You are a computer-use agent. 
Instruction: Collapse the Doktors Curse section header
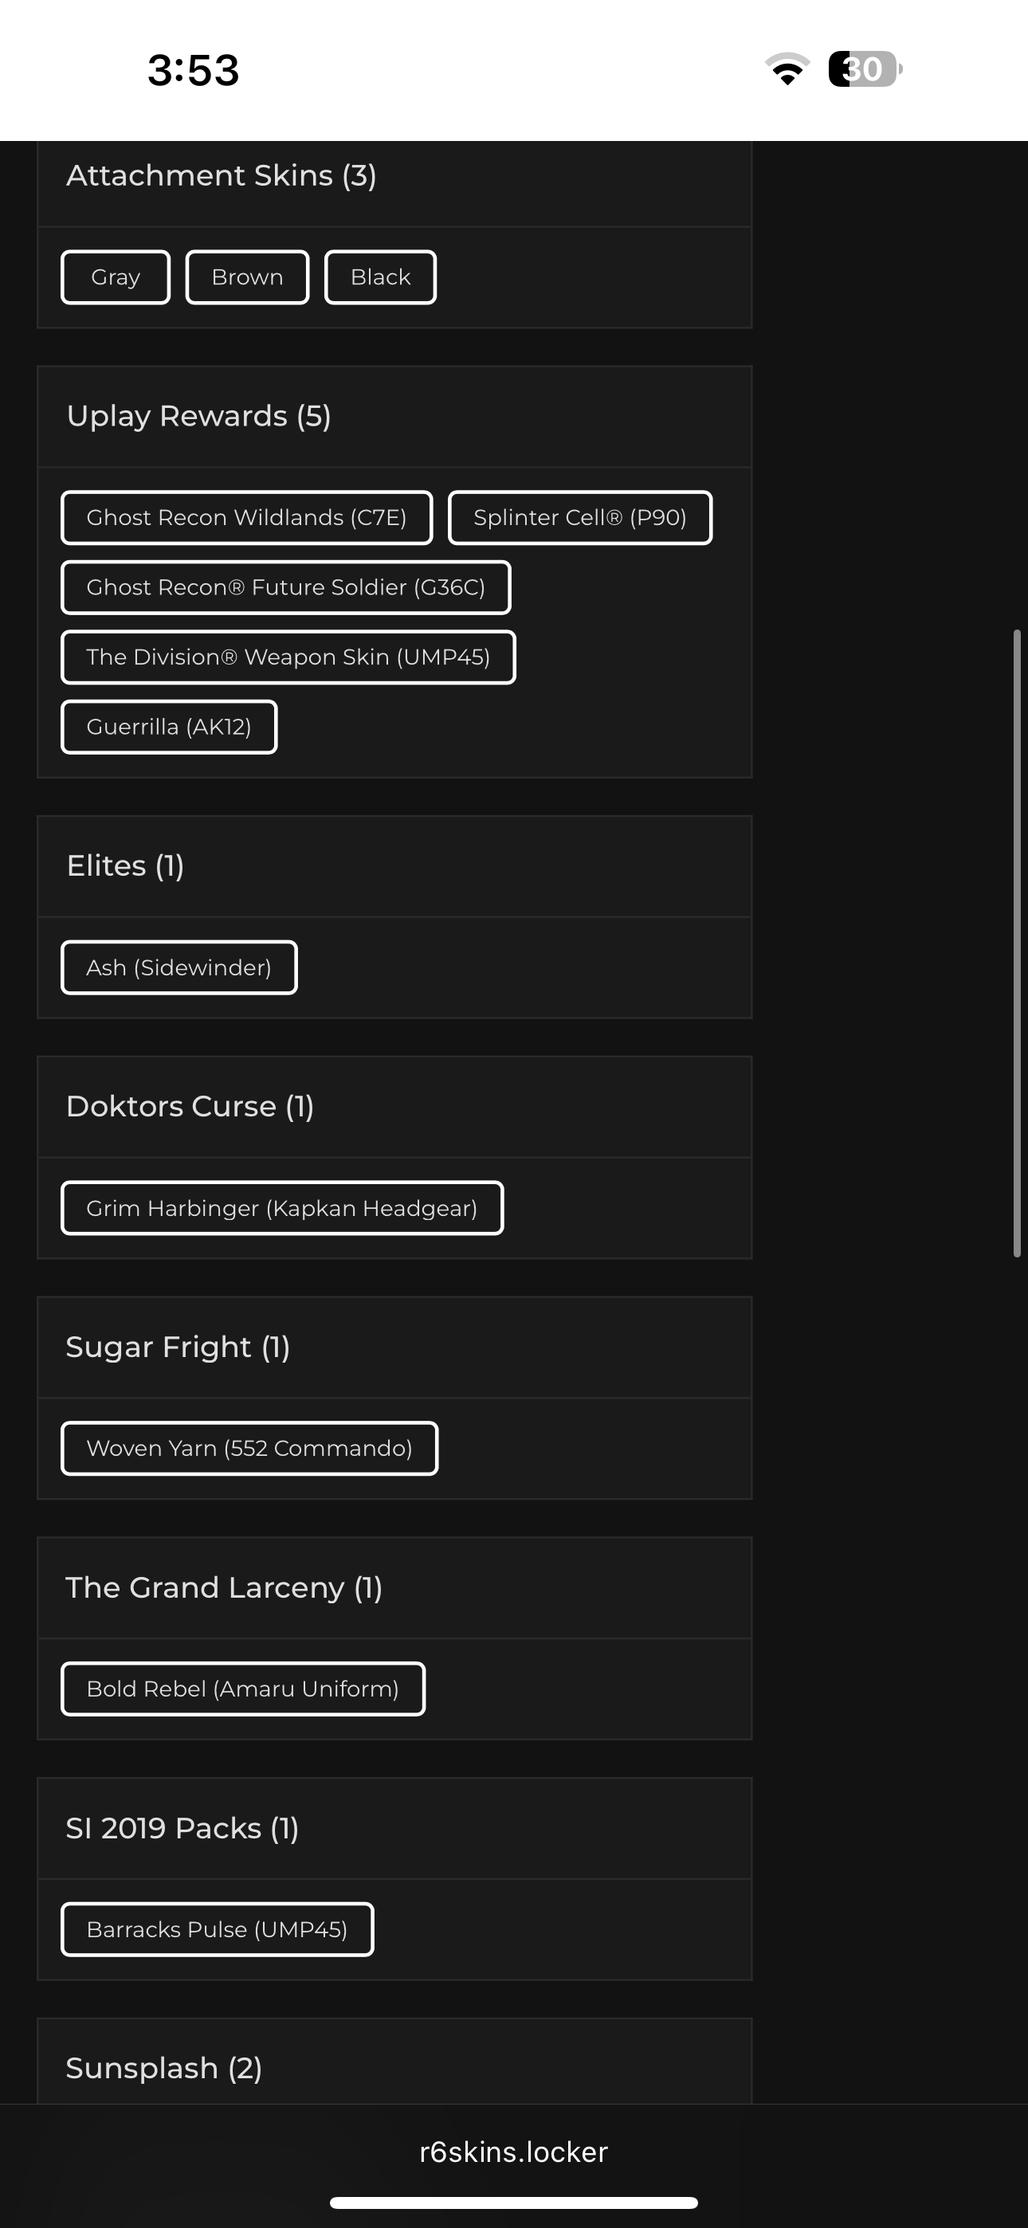tap(394, 1107)
